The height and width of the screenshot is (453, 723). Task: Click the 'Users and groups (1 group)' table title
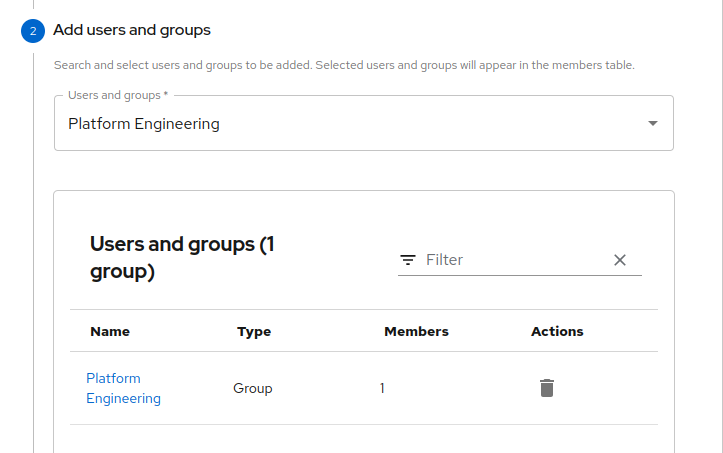click(x=182, y=258)
